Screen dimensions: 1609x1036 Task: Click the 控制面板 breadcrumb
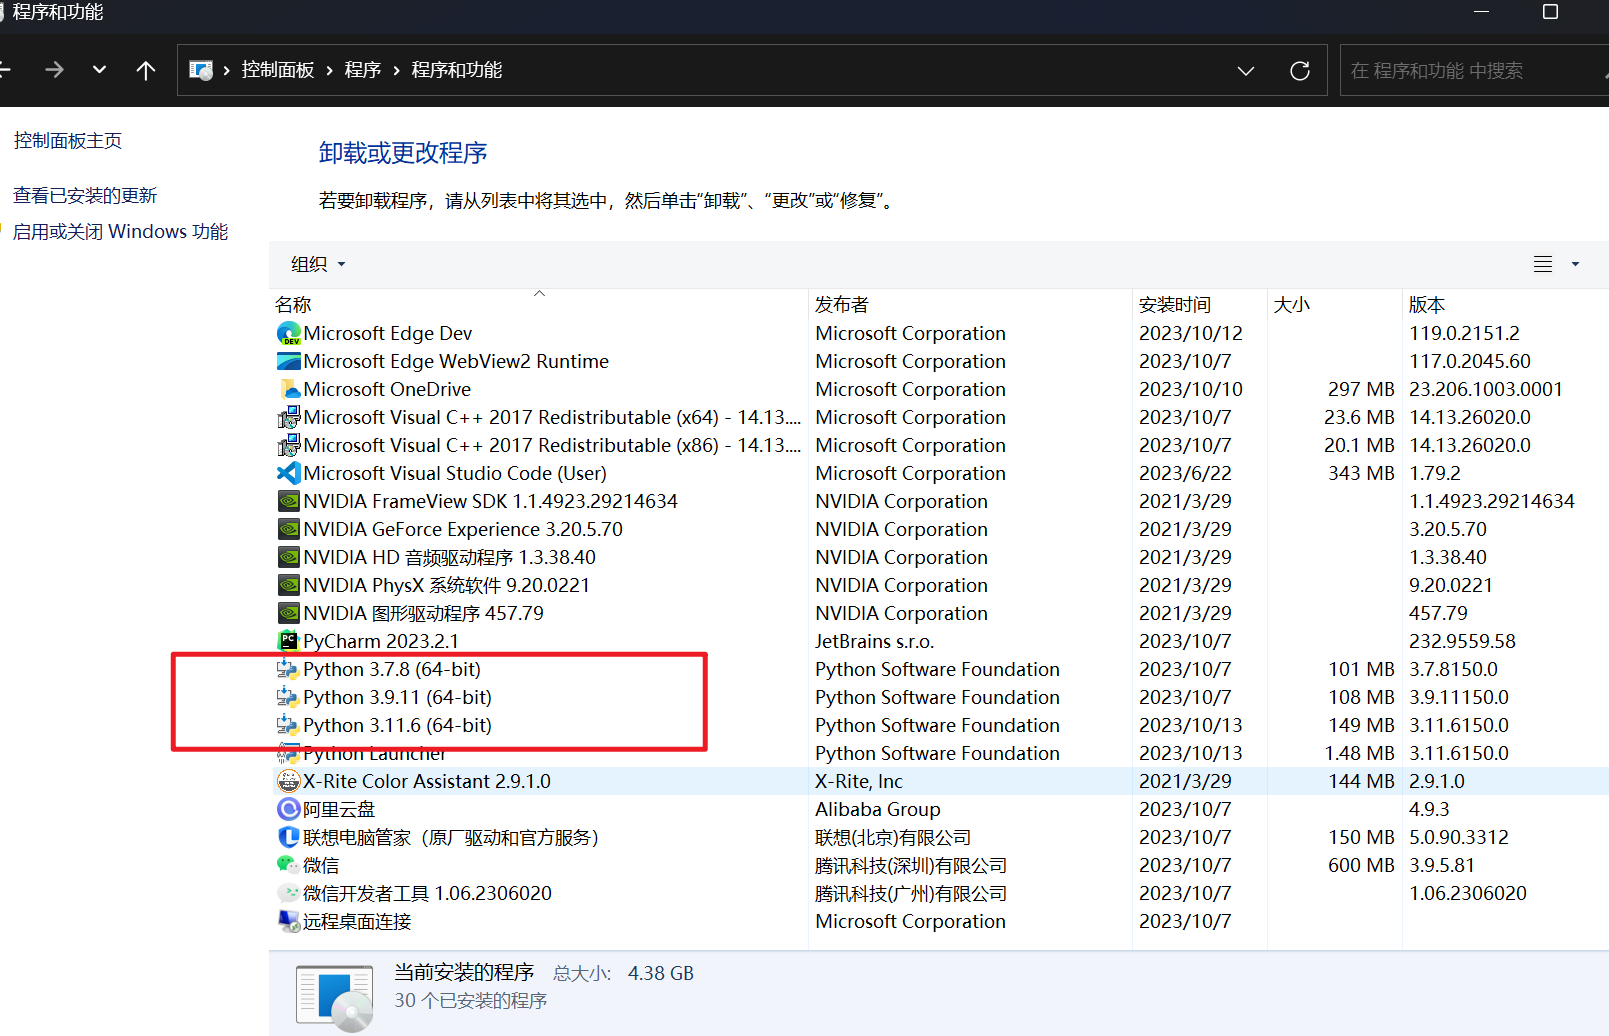[278, 70]
